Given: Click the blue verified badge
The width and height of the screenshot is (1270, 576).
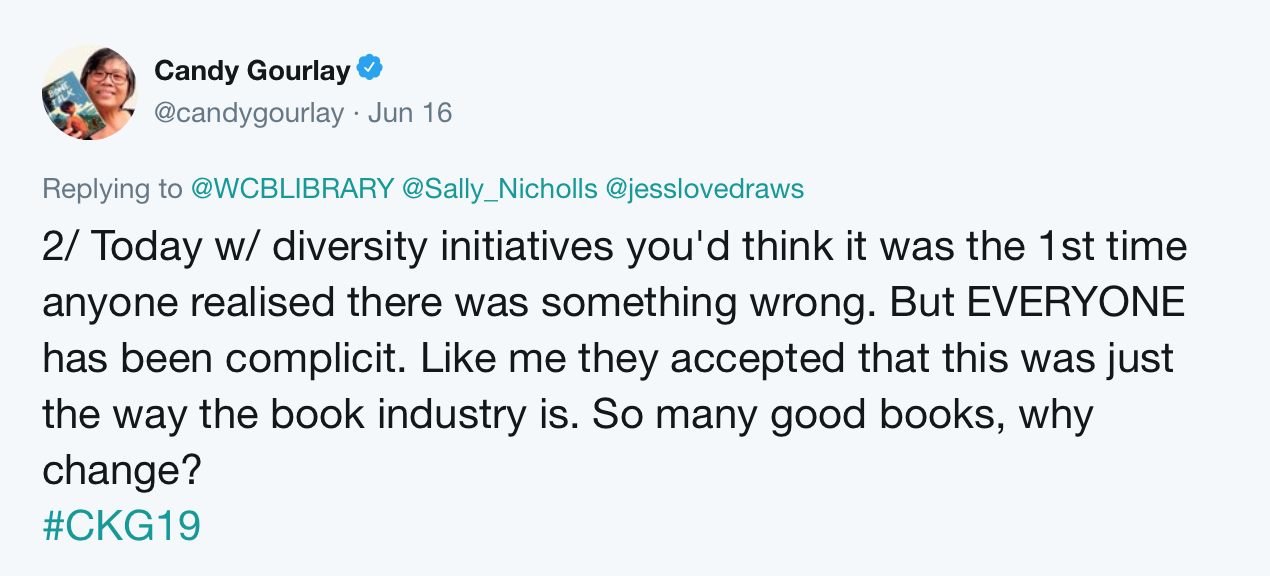Looking at the screenshot, I should 371,70.
